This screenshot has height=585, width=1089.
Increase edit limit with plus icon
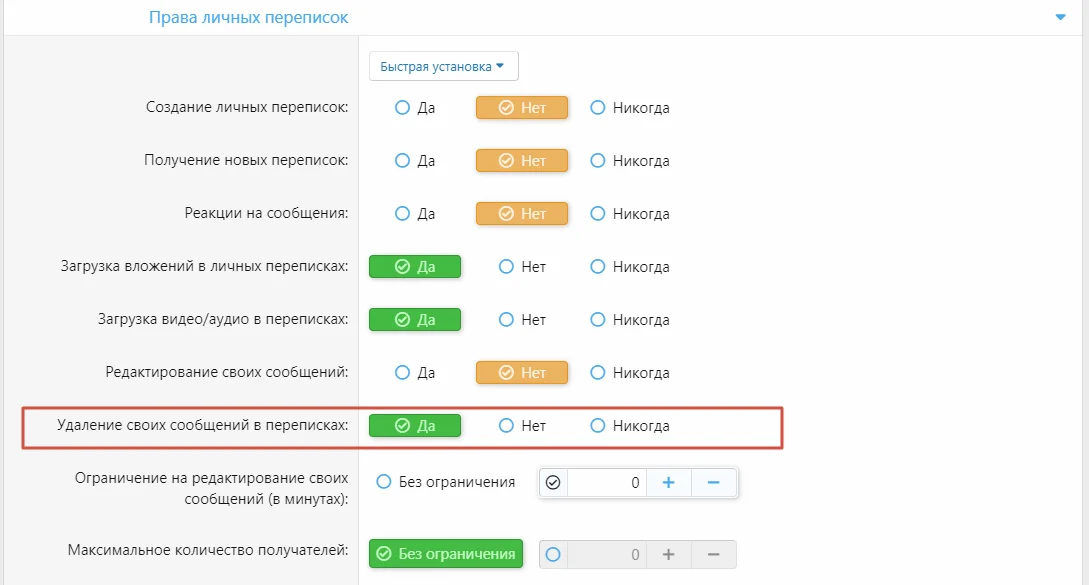(x=668, y=482)
